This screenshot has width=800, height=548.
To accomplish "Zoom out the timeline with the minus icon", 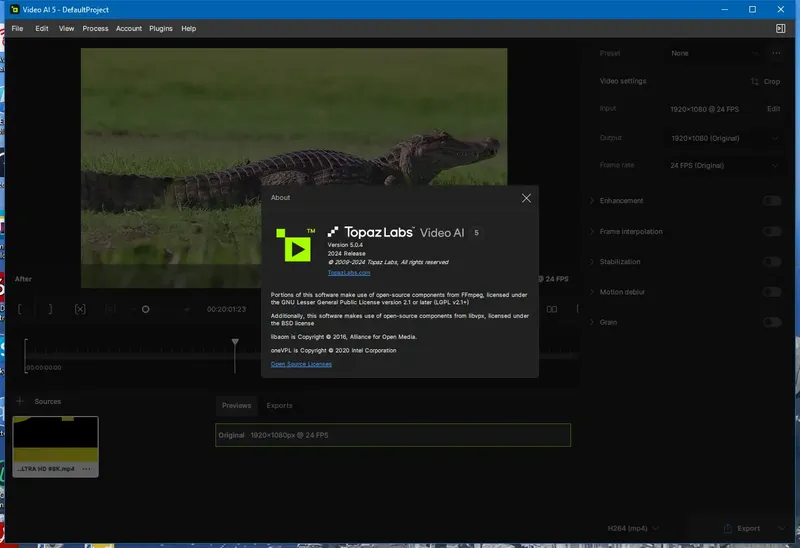I will 134,309.
